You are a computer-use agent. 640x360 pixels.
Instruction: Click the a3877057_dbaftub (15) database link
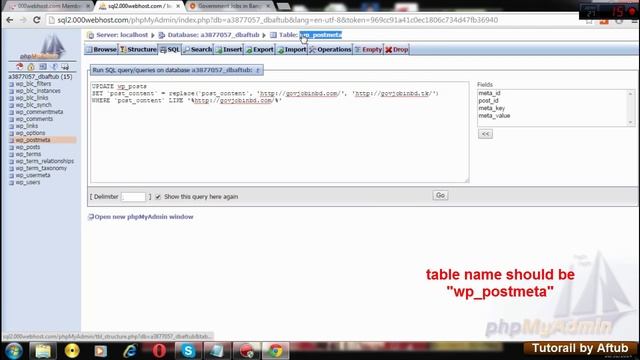tap(40, 77)
